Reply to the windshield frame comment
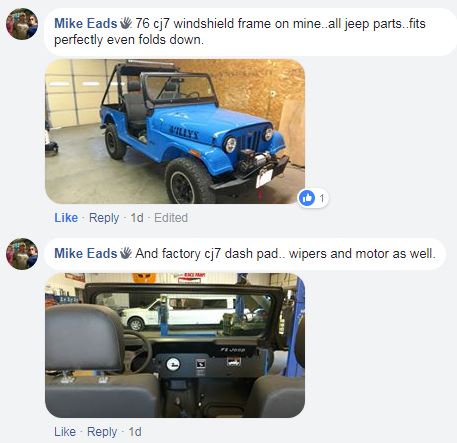457x443 pixels. point(104,218)
